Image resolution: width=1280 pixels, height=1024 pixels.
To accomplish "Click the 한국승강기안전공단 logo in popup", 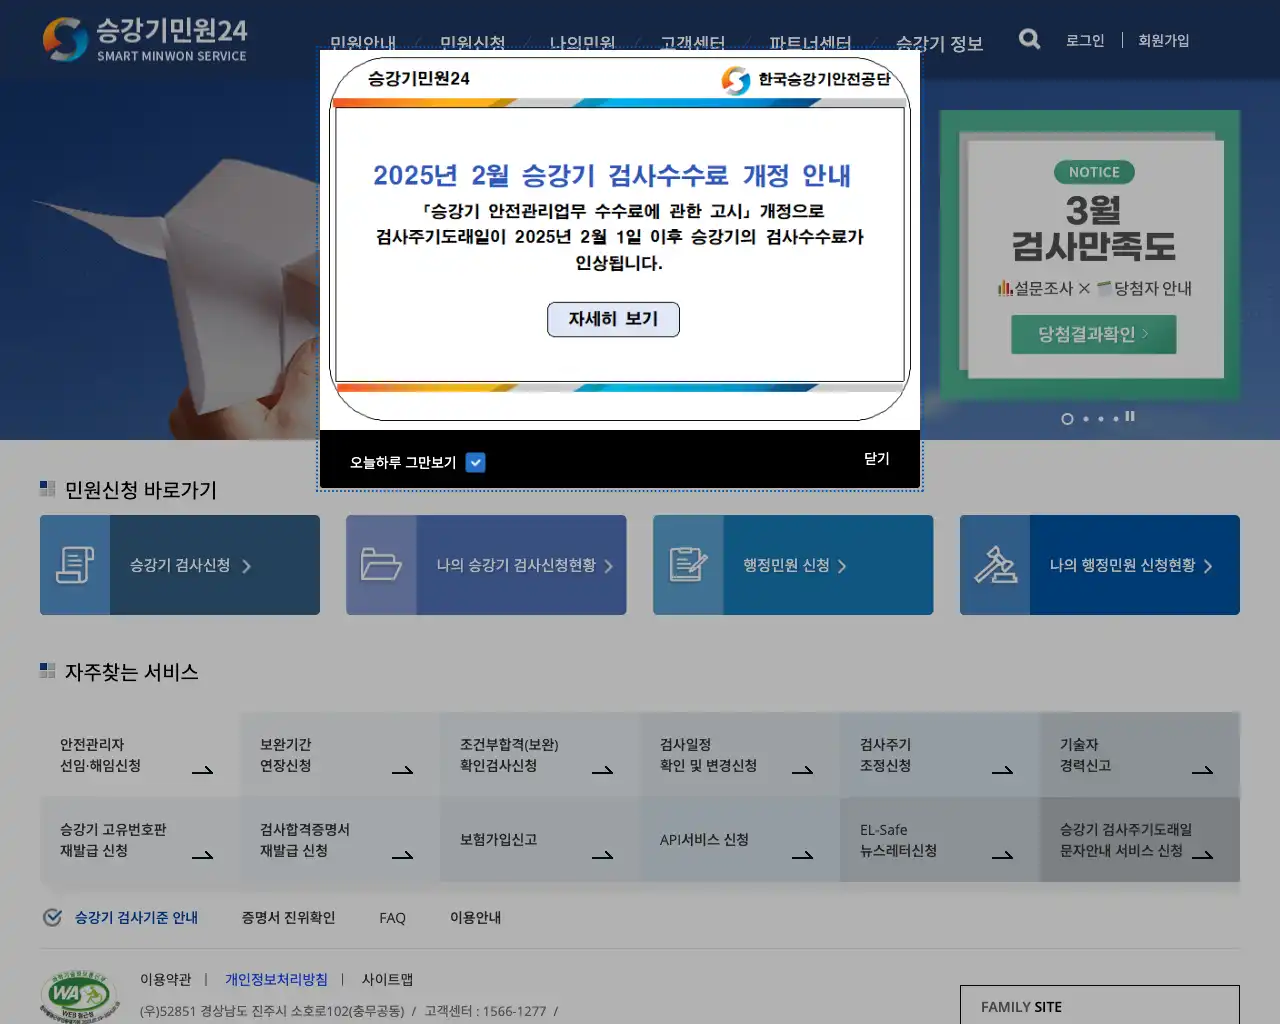I will [806, 80].
